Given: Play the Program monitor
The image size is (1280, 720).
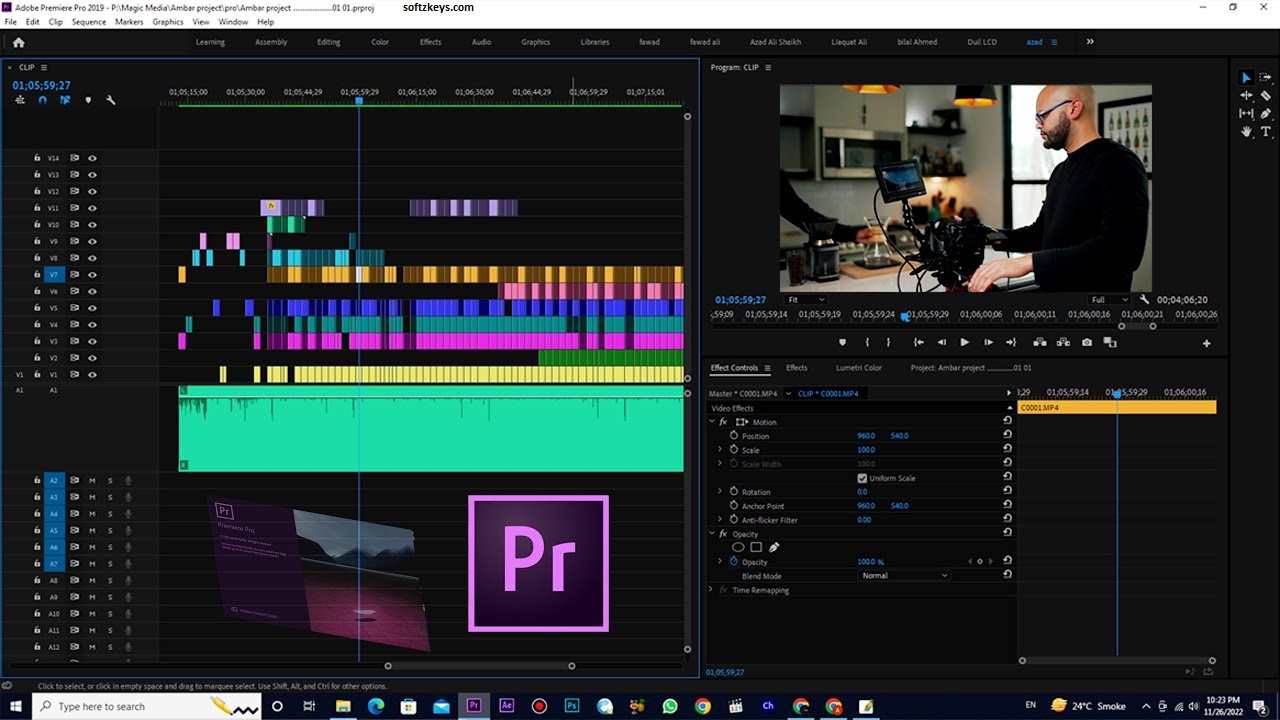Looking at the screenshot, I should tap(964, 342).
